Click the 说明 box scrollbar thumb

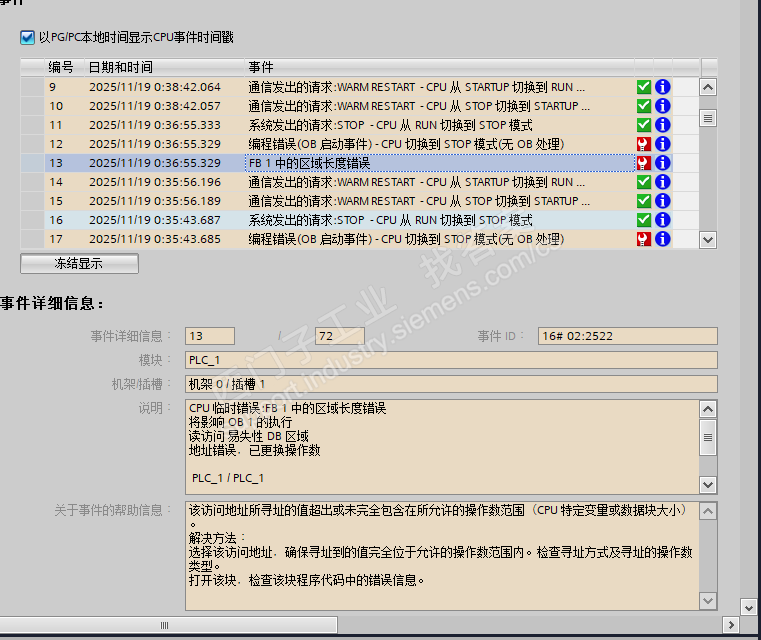708,437
